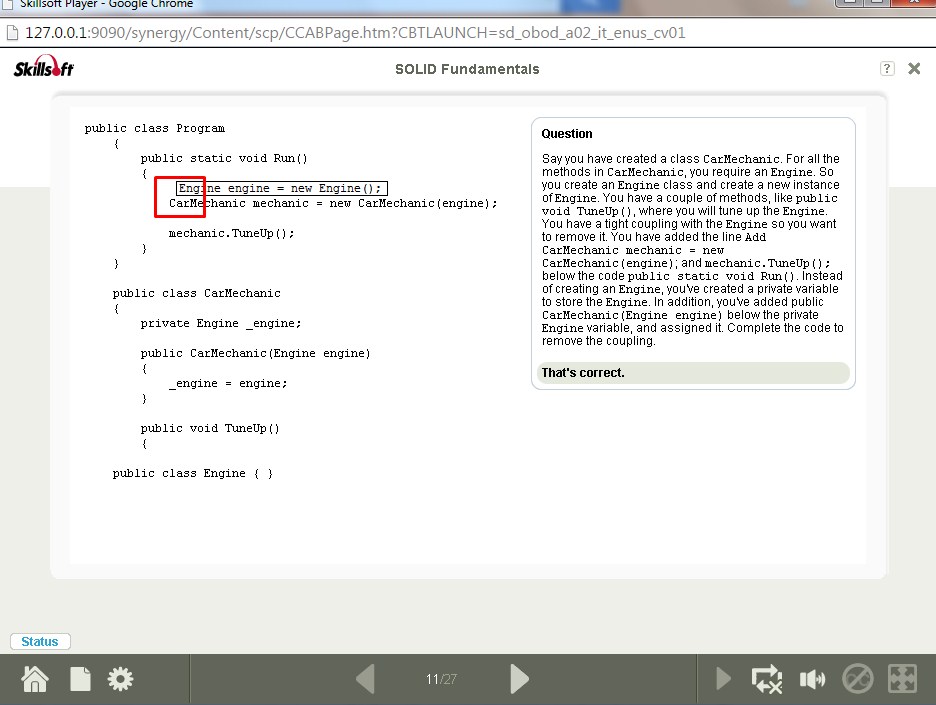
Task: Click the public class Program line
Action: point(155,128)
